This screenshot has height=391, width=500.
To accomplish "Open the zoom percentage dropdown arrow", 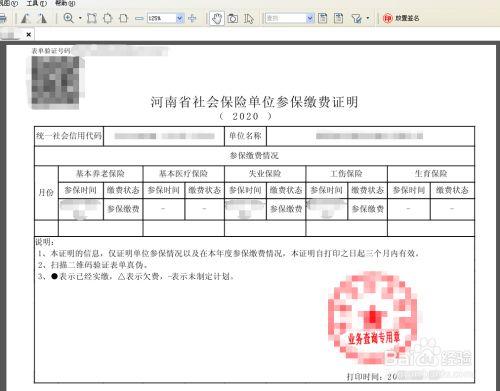I will click(x=180, y=18).
